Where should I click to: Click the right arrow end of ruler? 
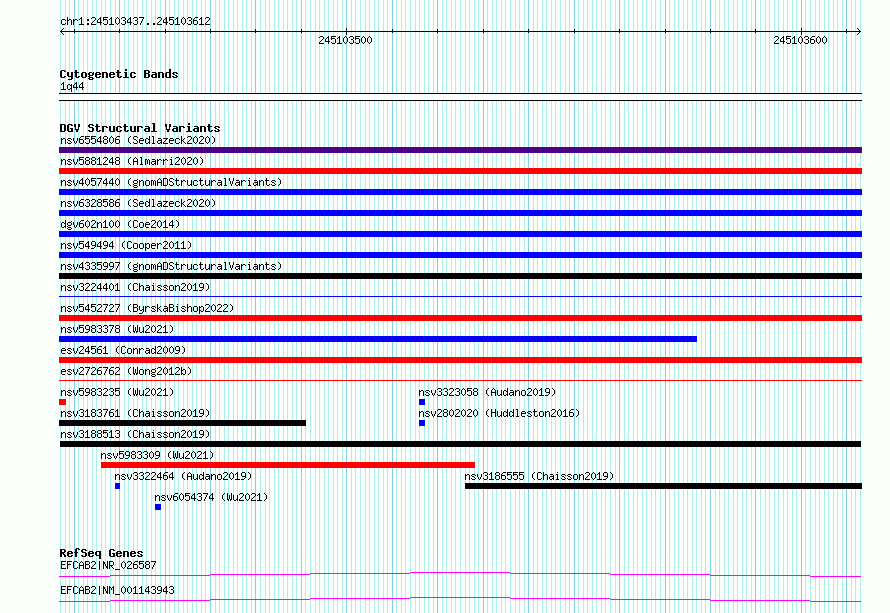(x=858, y=31)
